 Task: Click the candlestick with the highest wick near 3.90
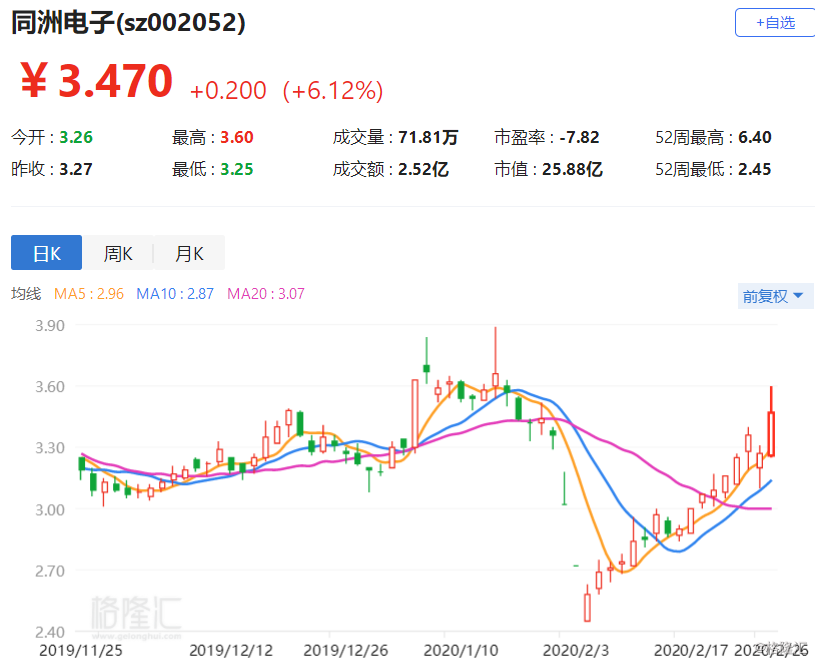point(495,379)
